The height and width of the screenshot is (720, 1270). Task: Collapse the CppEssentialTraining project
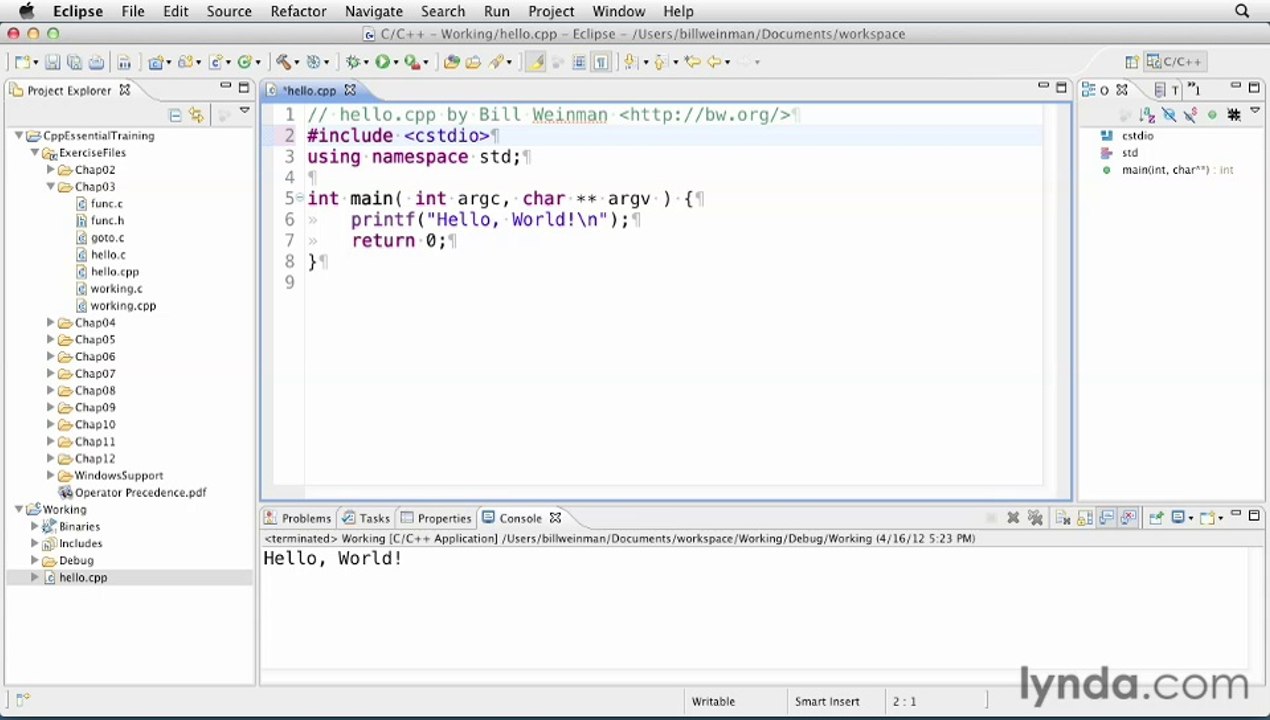coord(19,135)
